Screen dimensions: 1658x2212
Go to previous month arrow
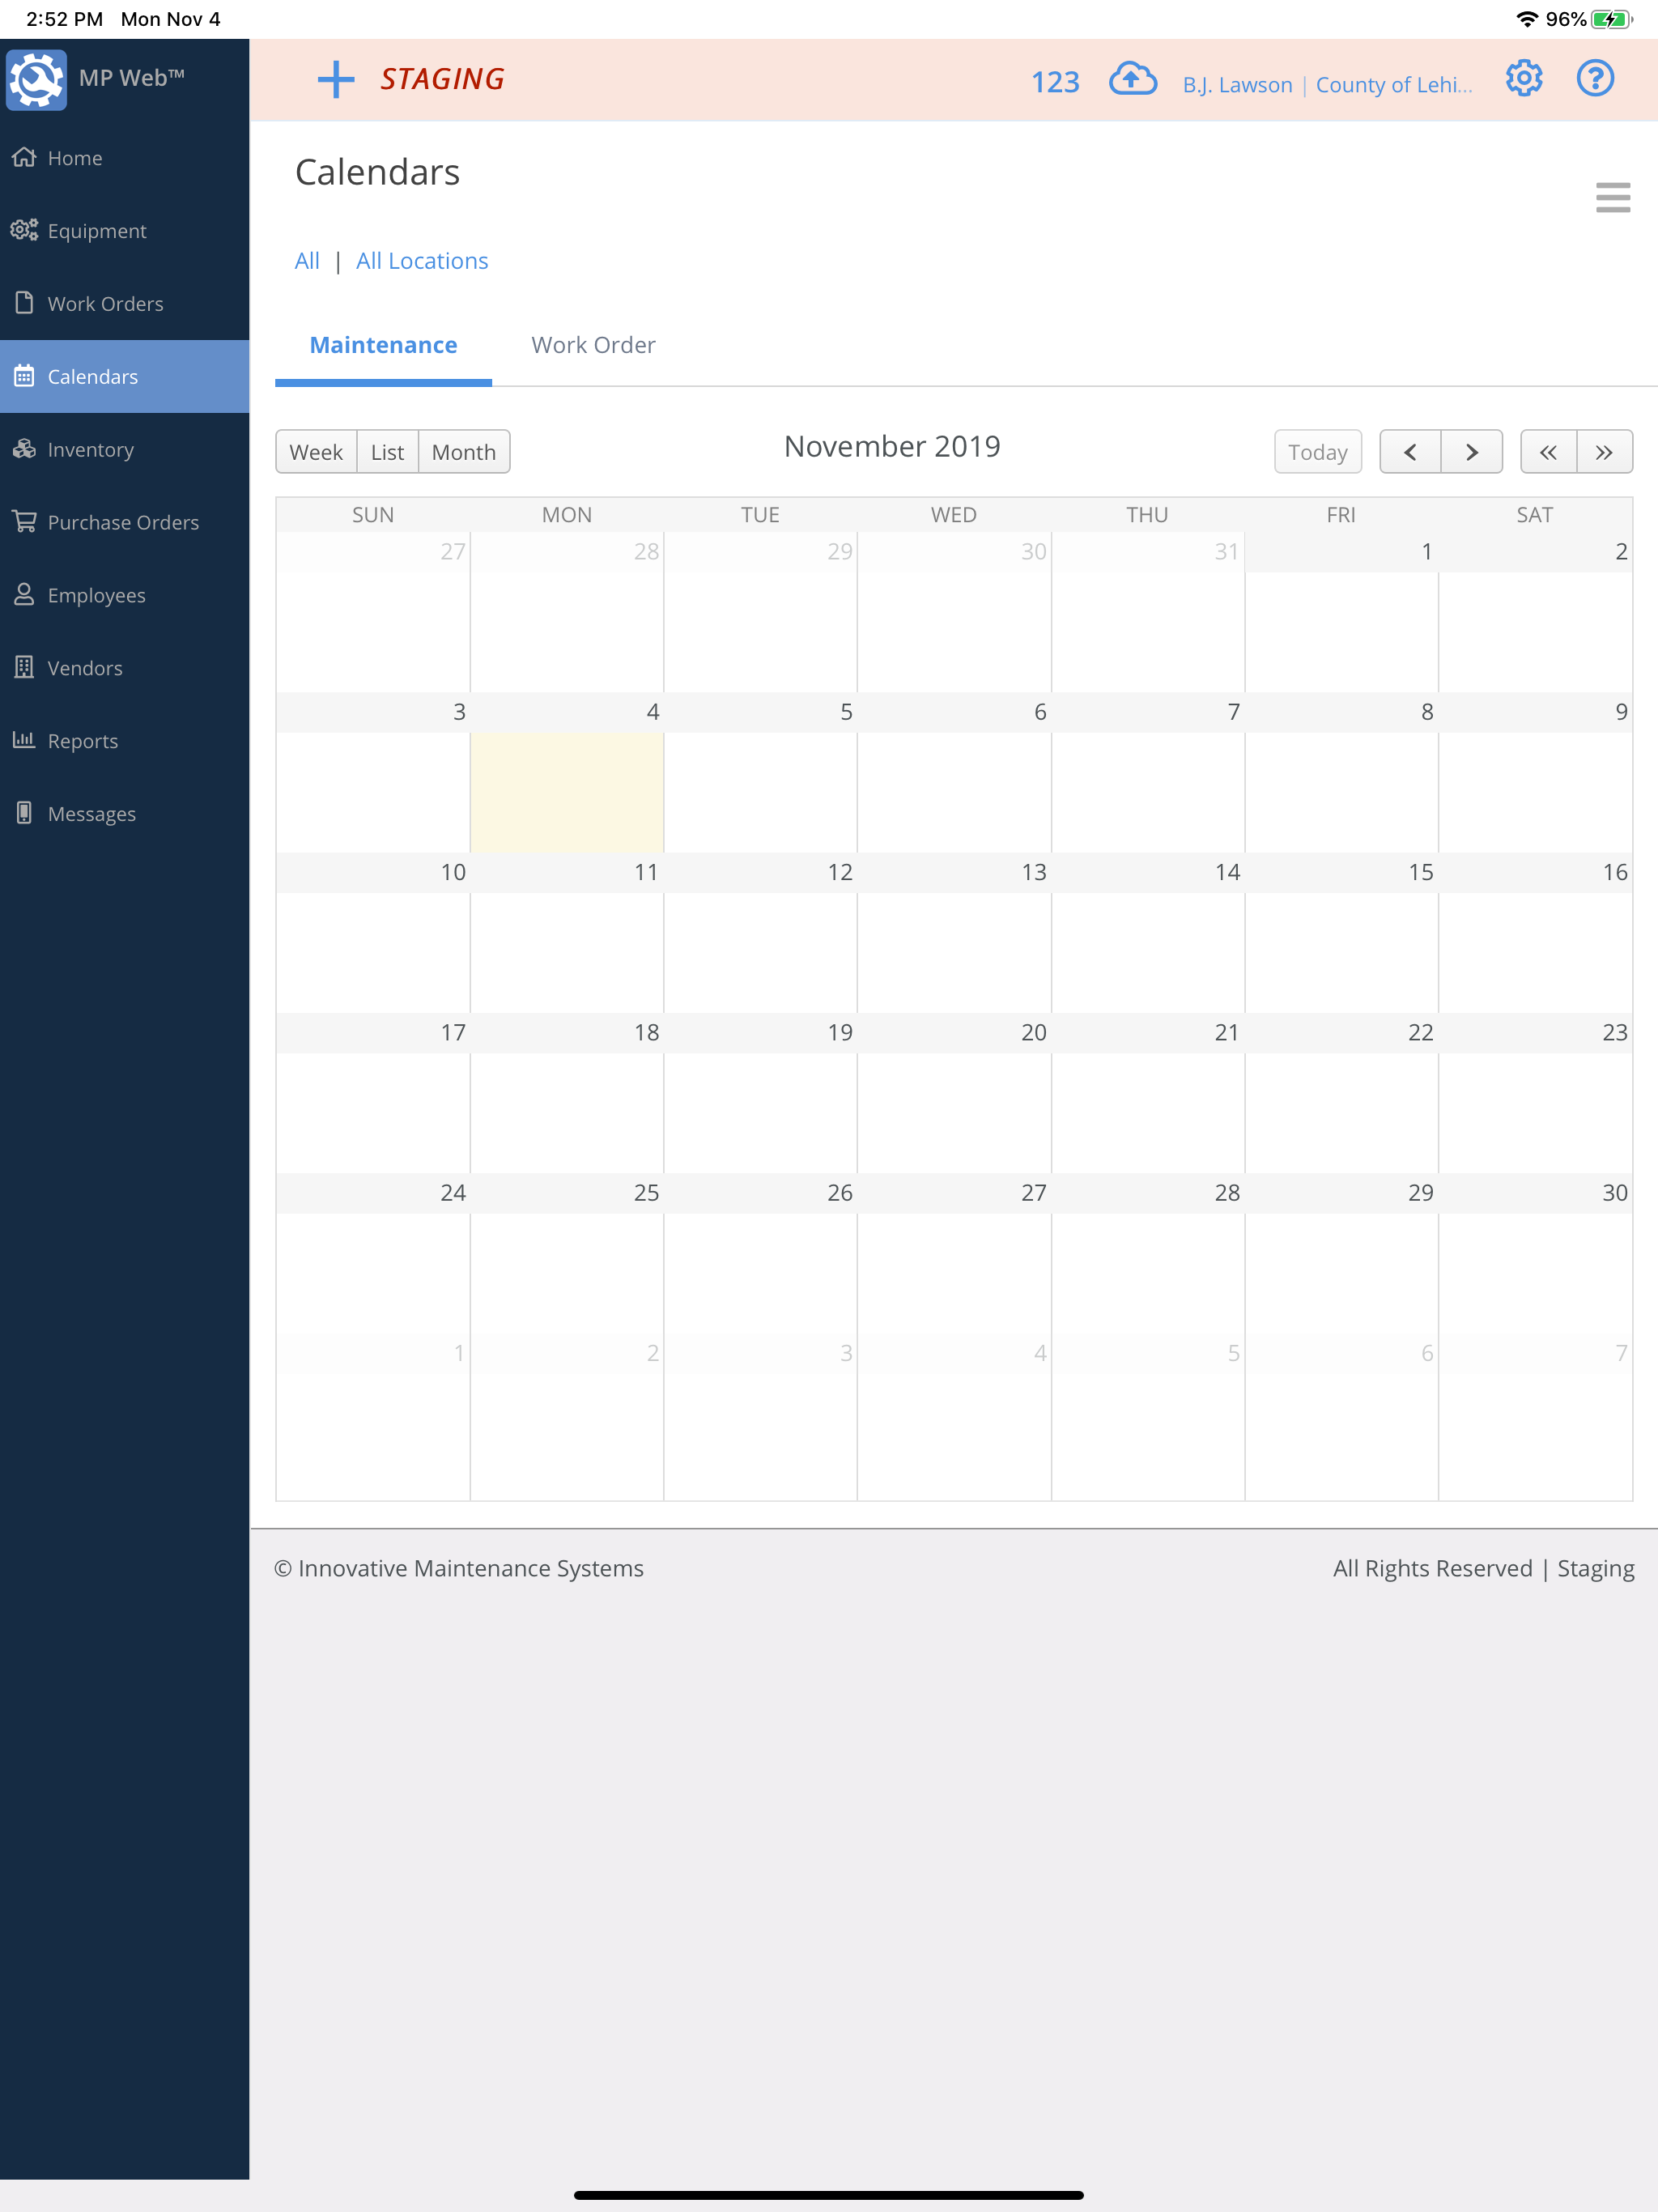1410,452
